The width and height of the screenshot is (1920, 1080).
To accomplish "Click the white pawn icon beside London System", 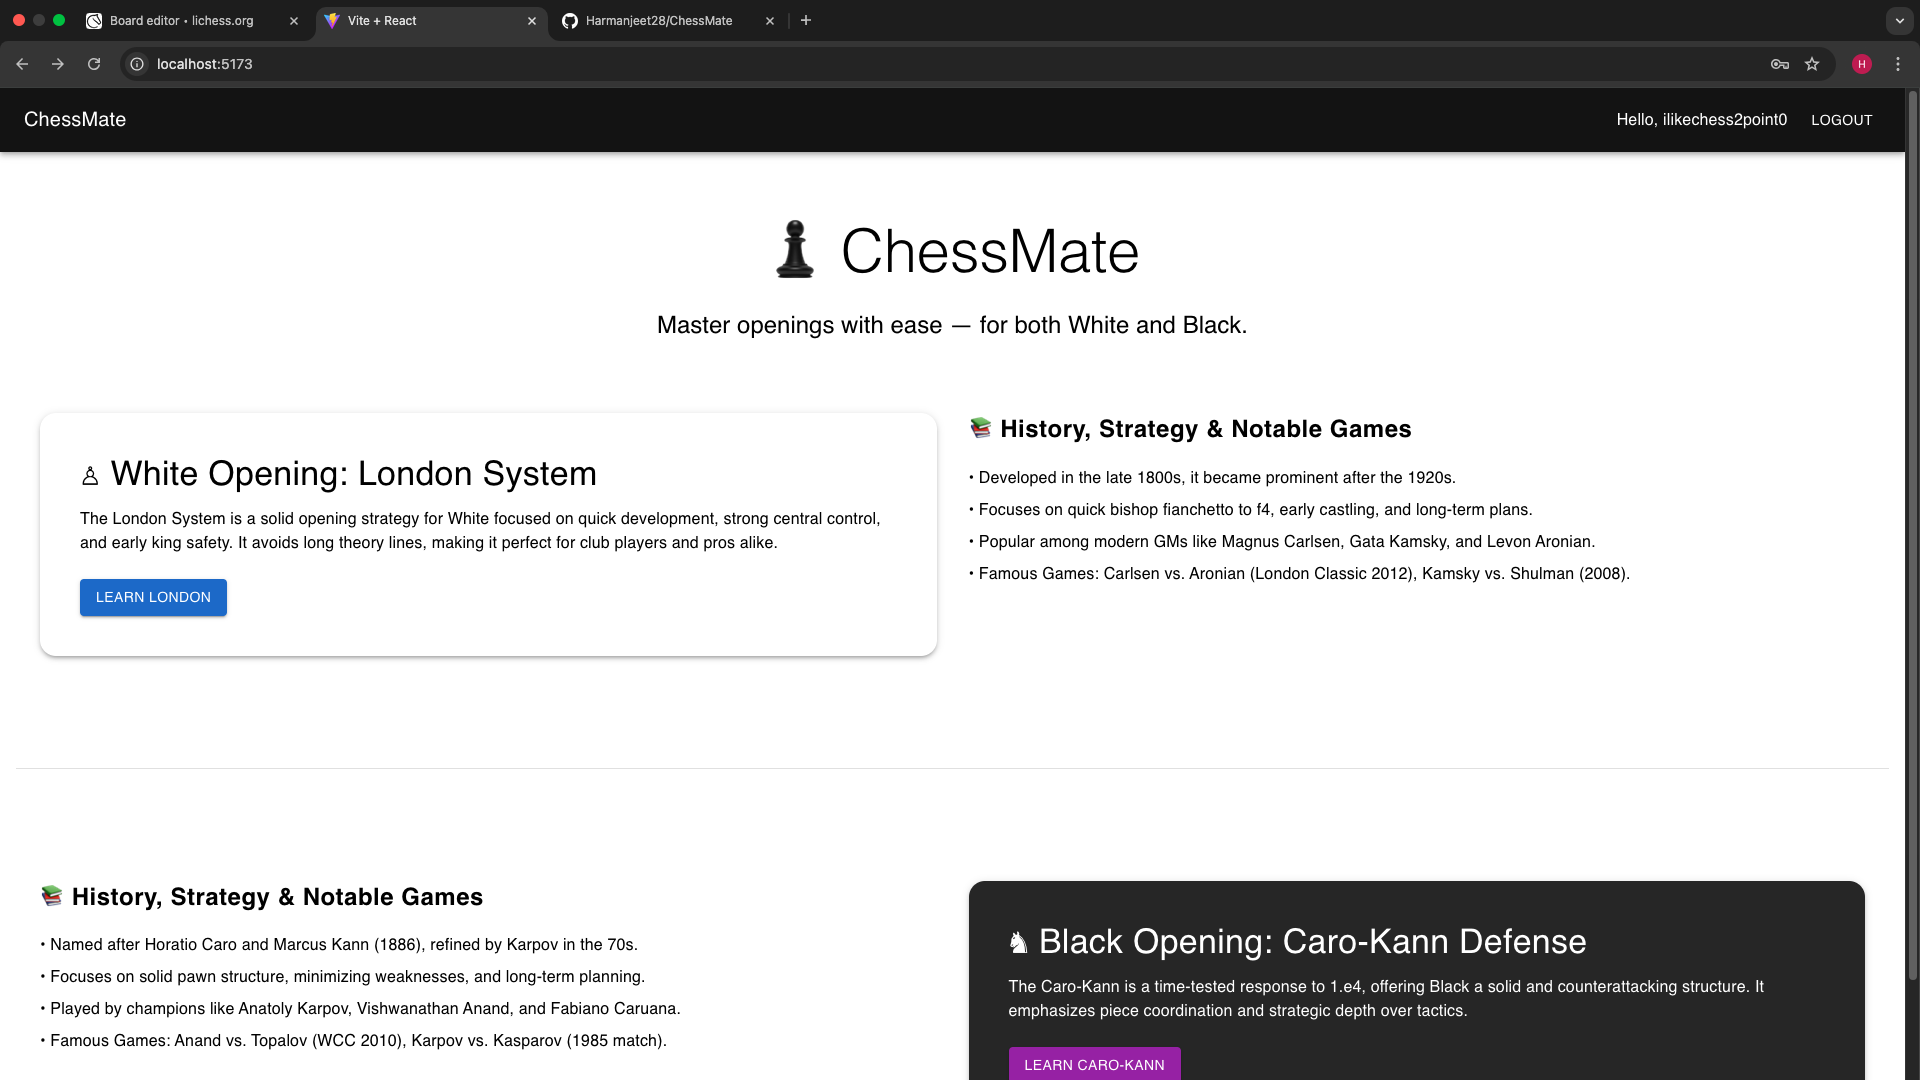I will (90, 475).
